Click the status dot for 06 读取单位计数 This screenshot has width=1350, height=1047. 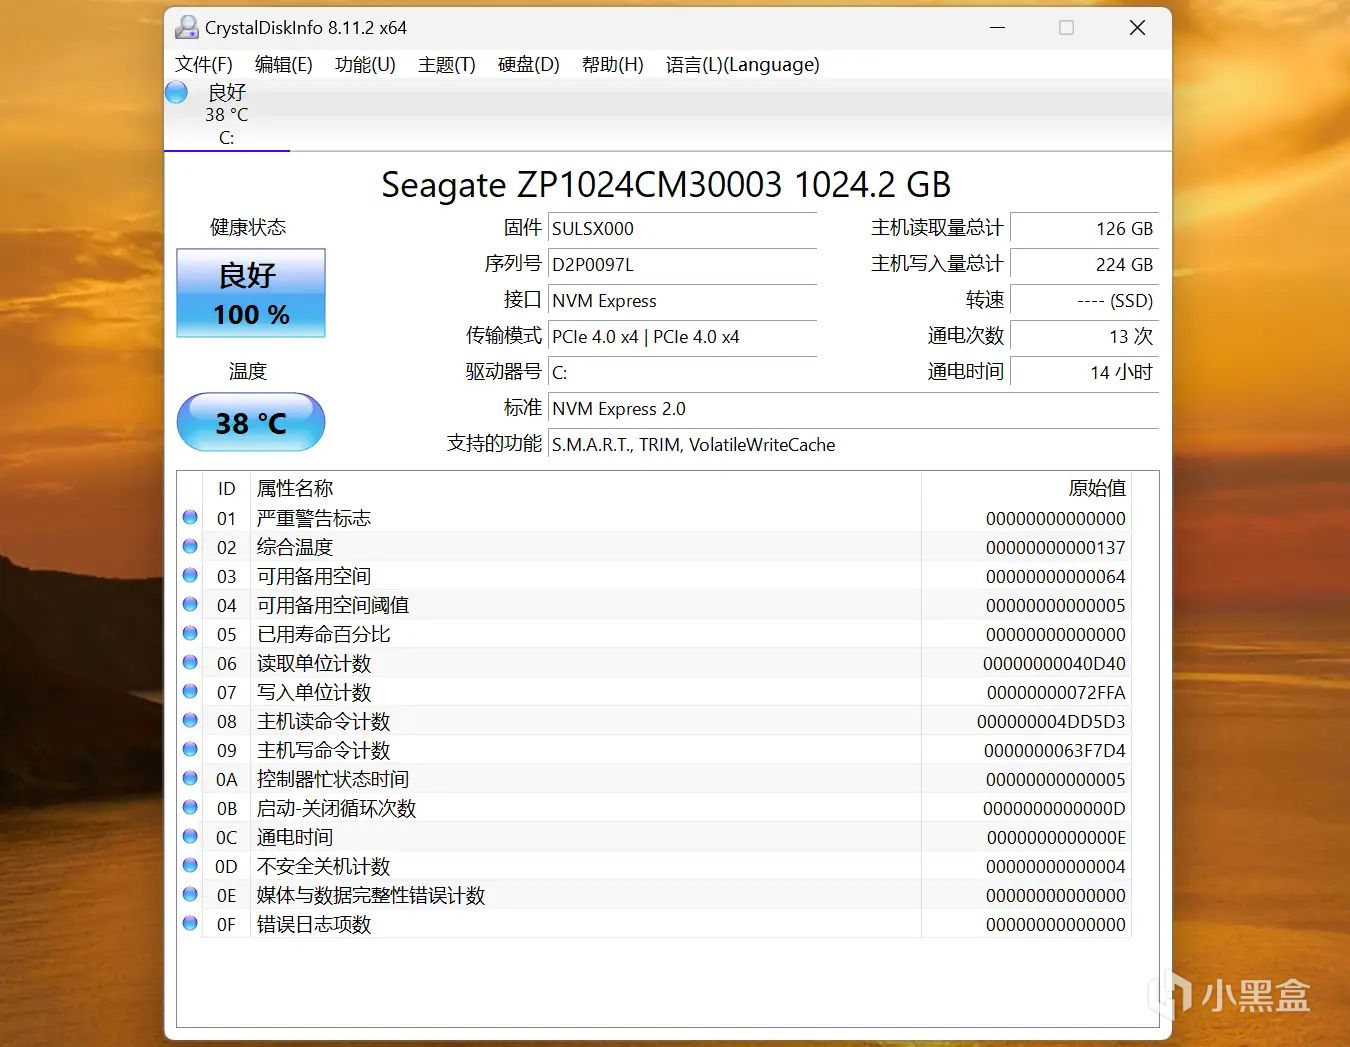click(x=190, y=663)
